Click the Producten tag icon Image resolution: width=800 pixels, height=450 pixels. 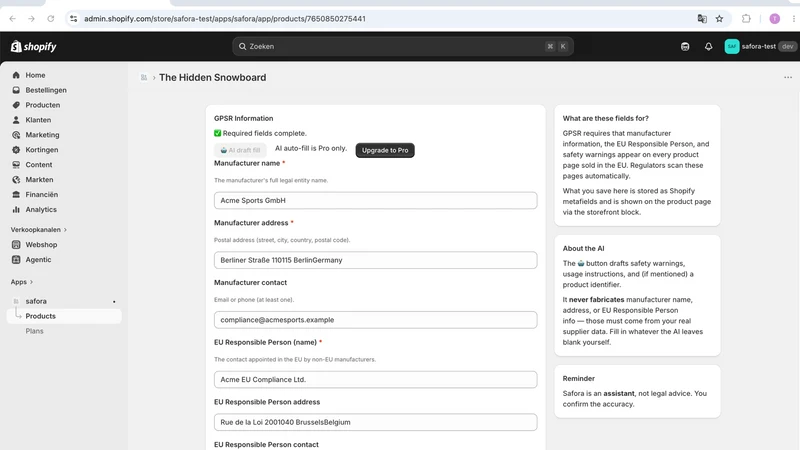(x=16, y=105)
